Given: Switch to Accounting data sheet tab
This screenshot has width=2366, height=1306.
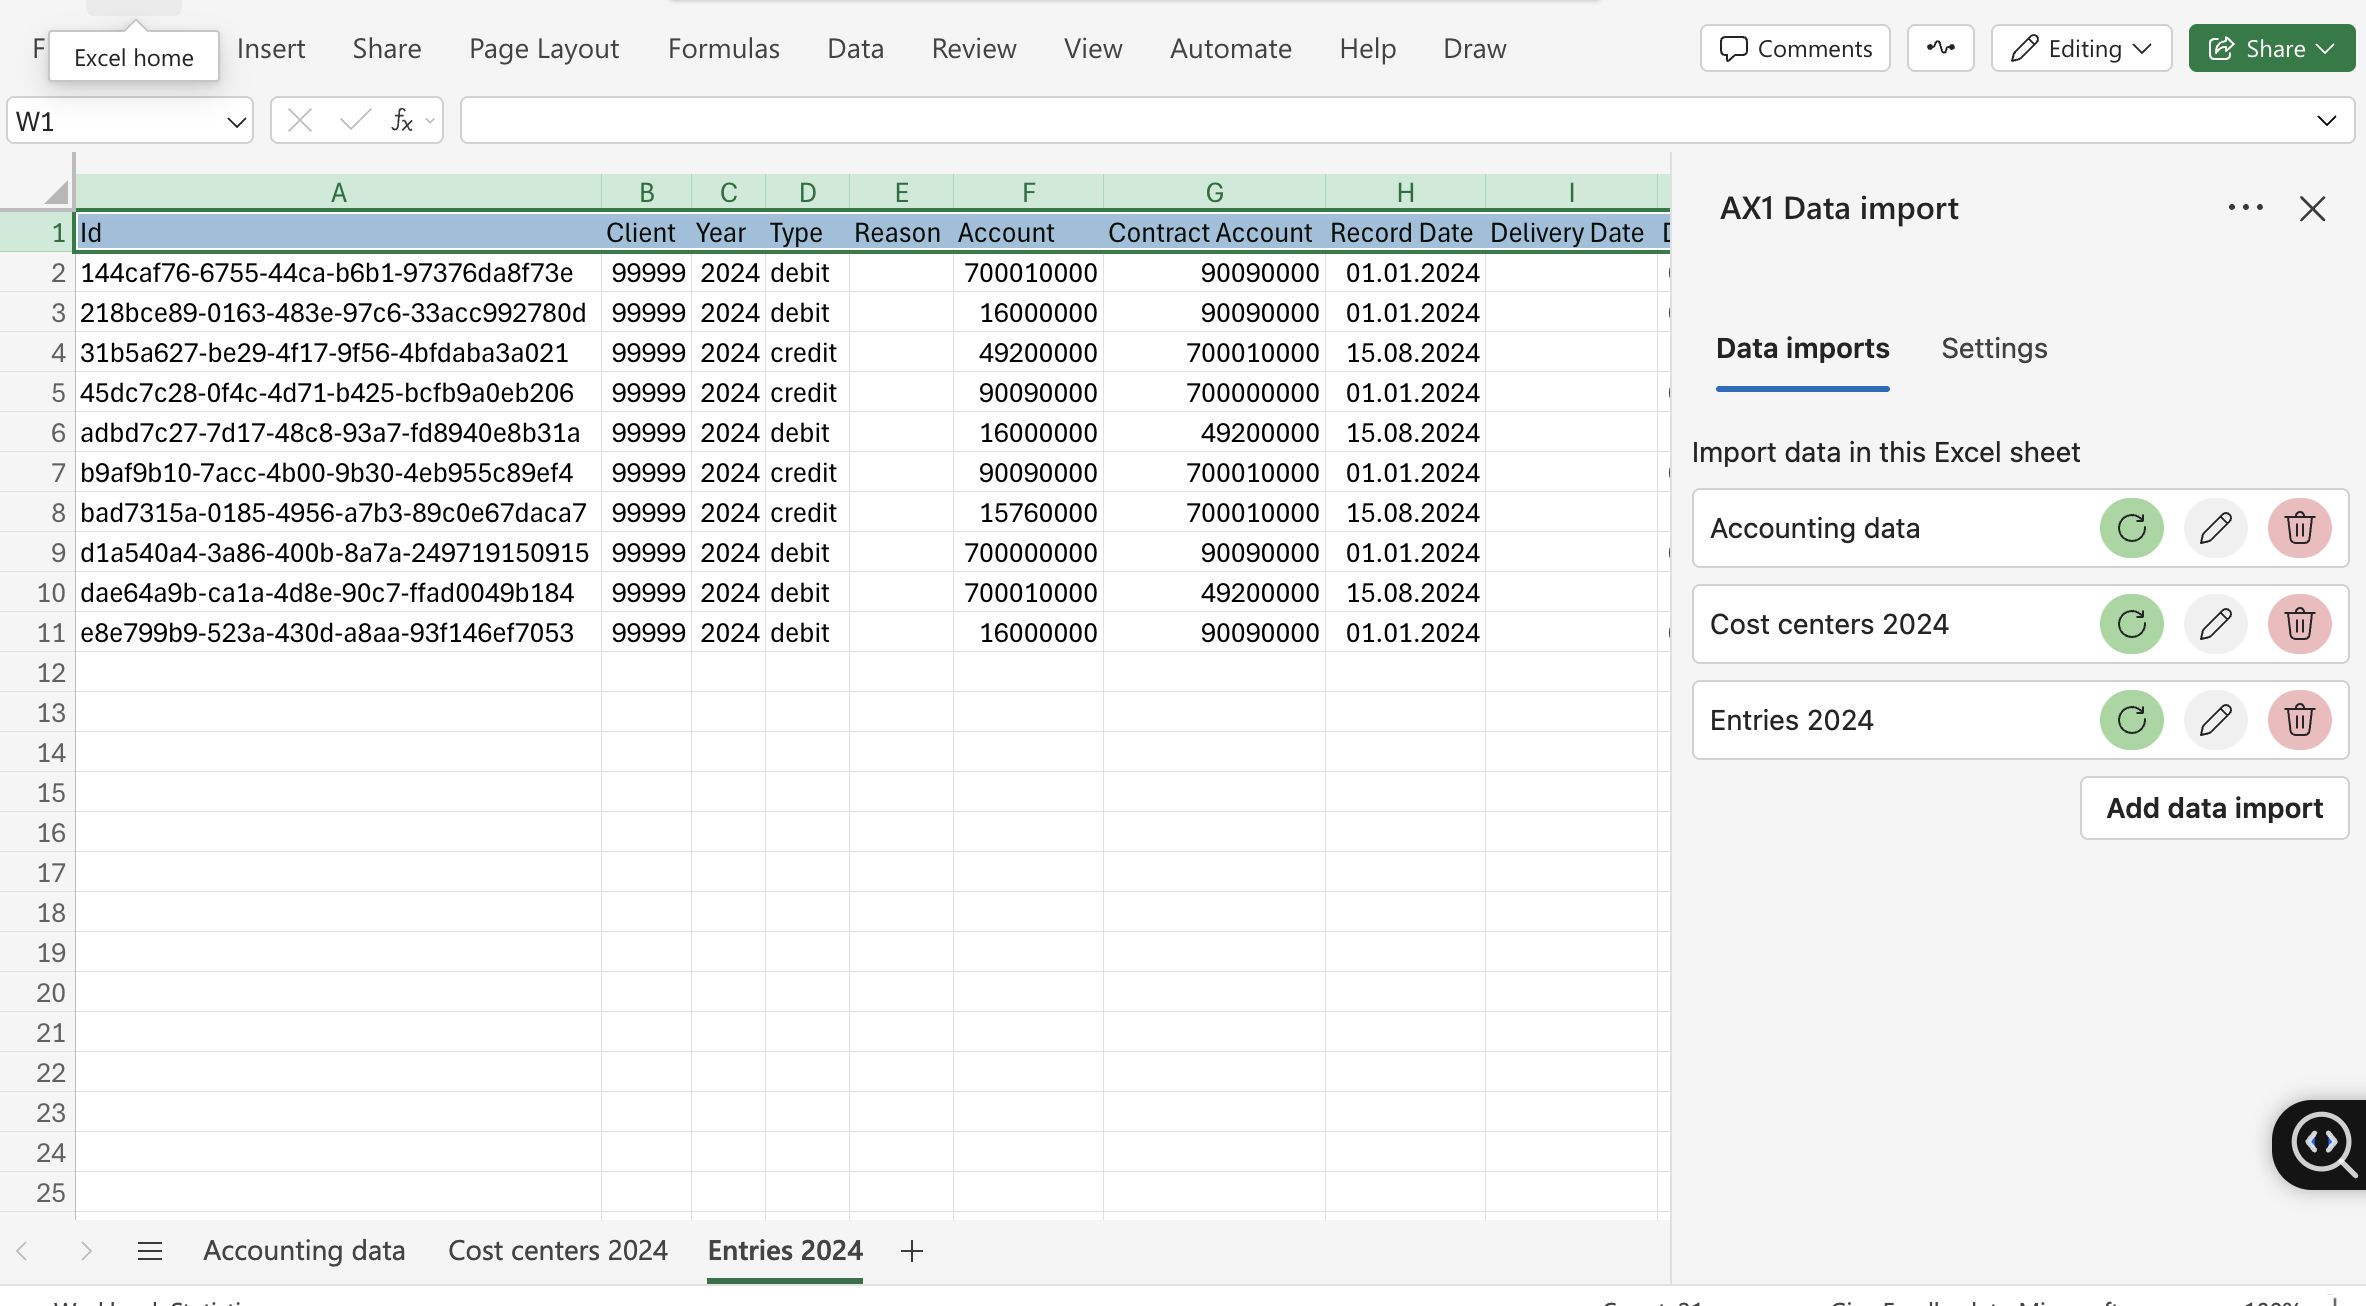Looking at the screenshot, I should pyautogui.click(x=304, y=1250).
